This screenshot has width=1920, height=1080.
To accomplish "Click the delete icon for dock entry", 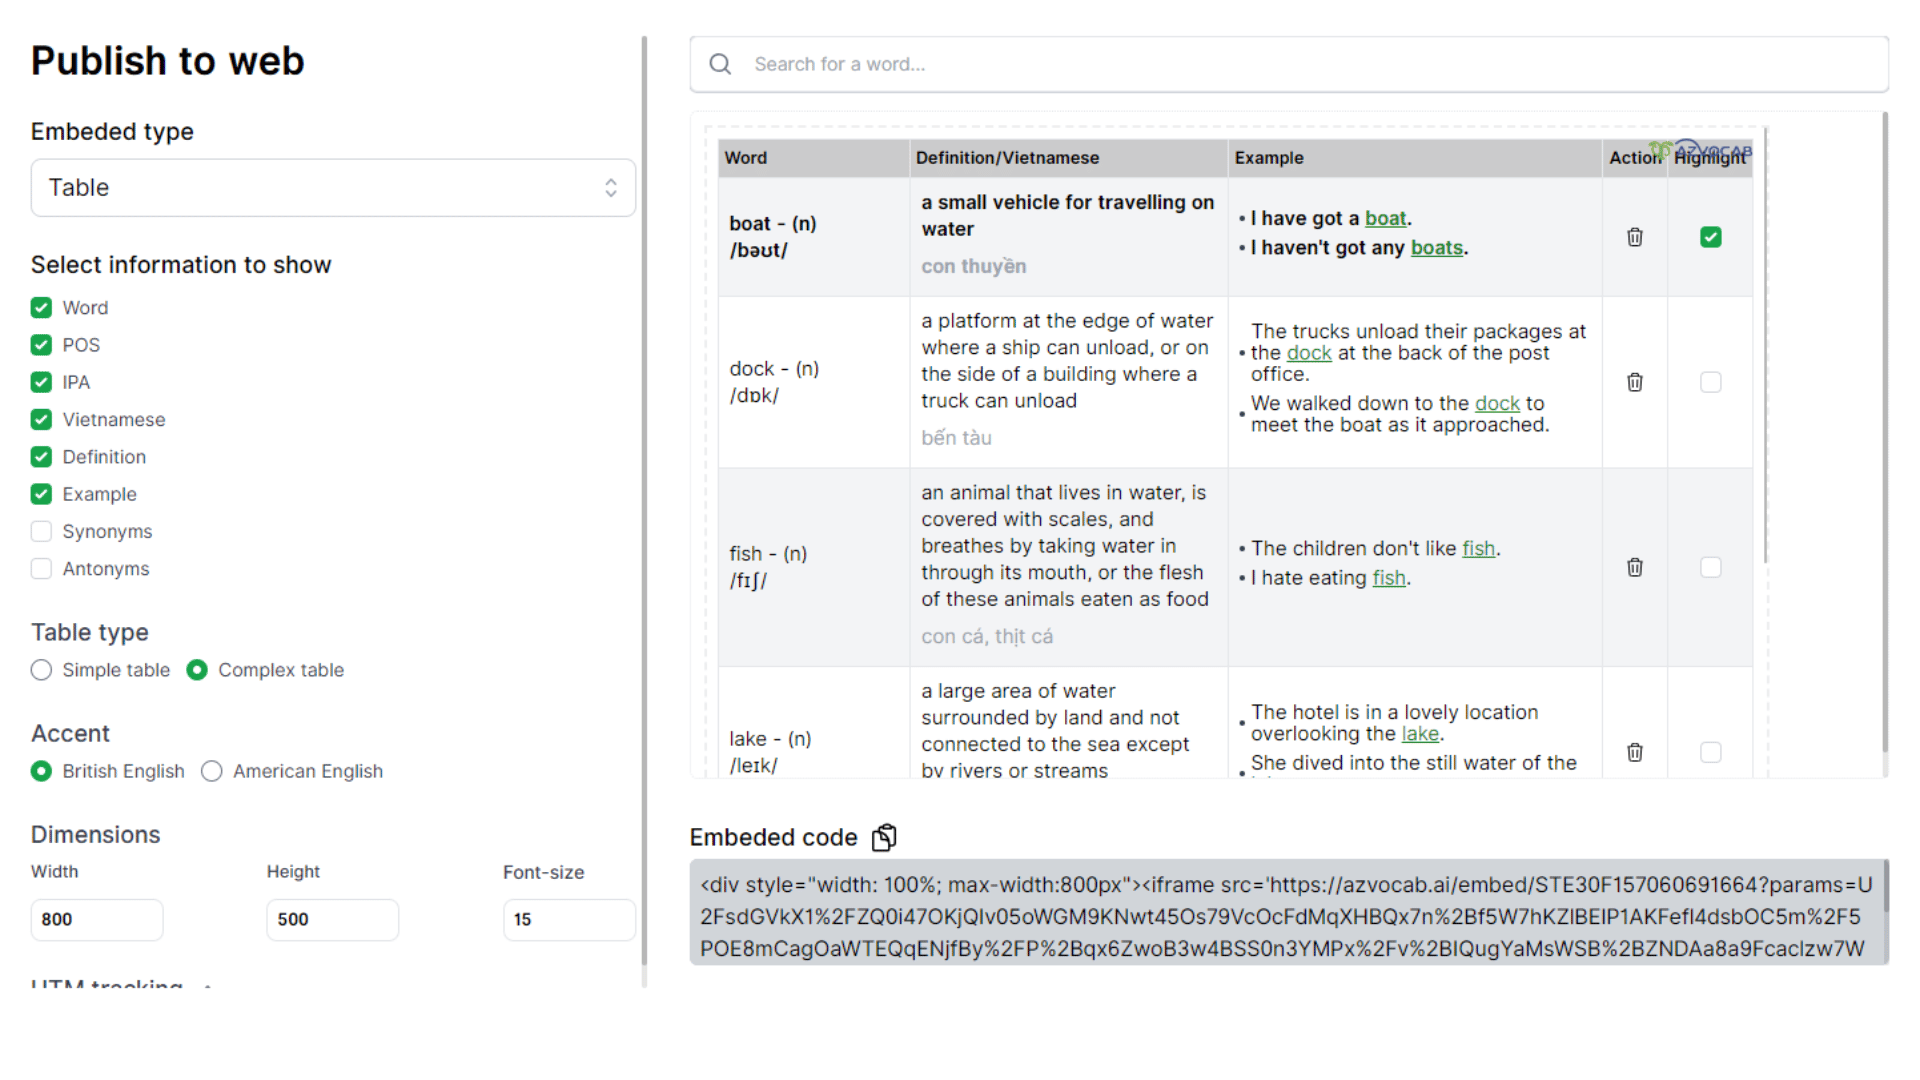I will 1635,381.
